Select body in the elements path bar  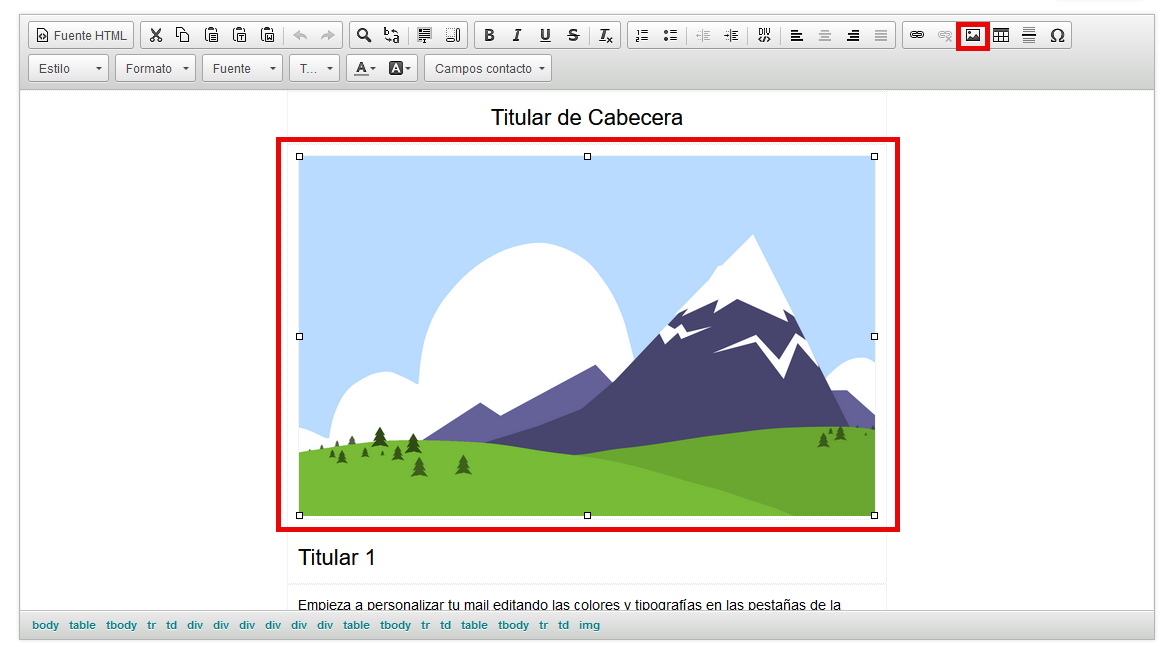point(45,626)
